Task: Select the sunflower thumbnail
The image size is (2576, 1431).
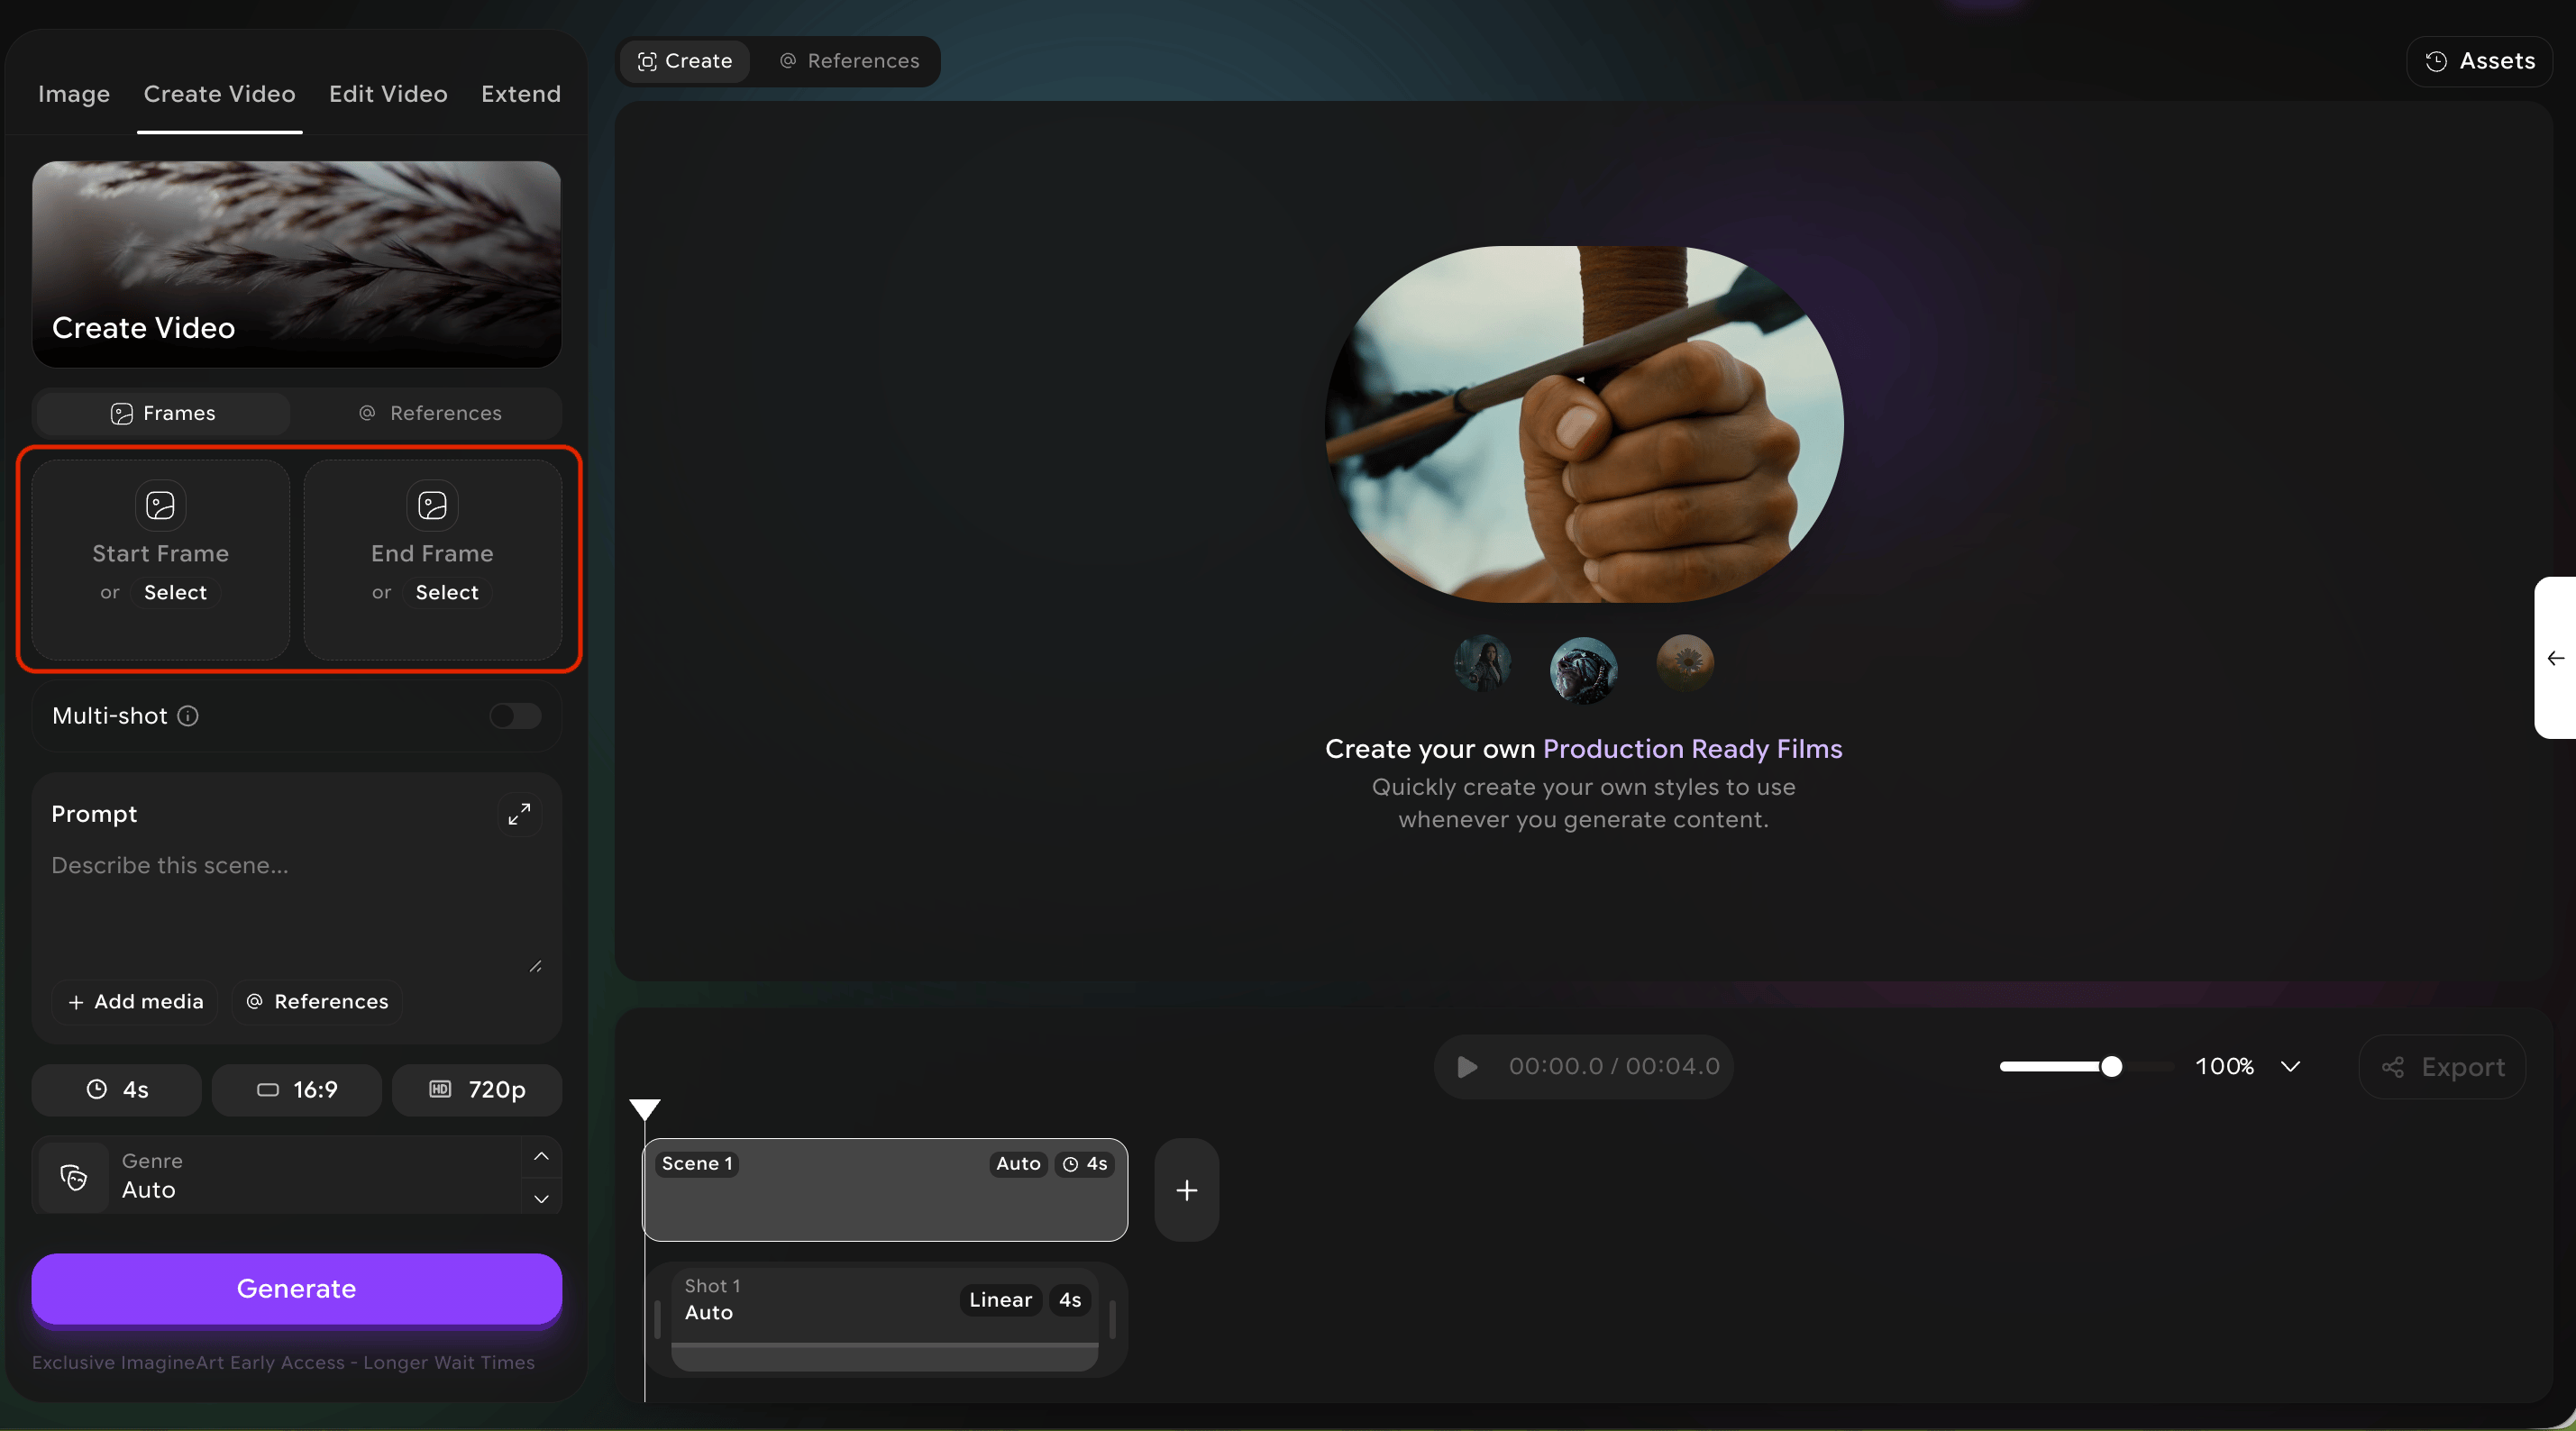Action: tap(1685, 663)
